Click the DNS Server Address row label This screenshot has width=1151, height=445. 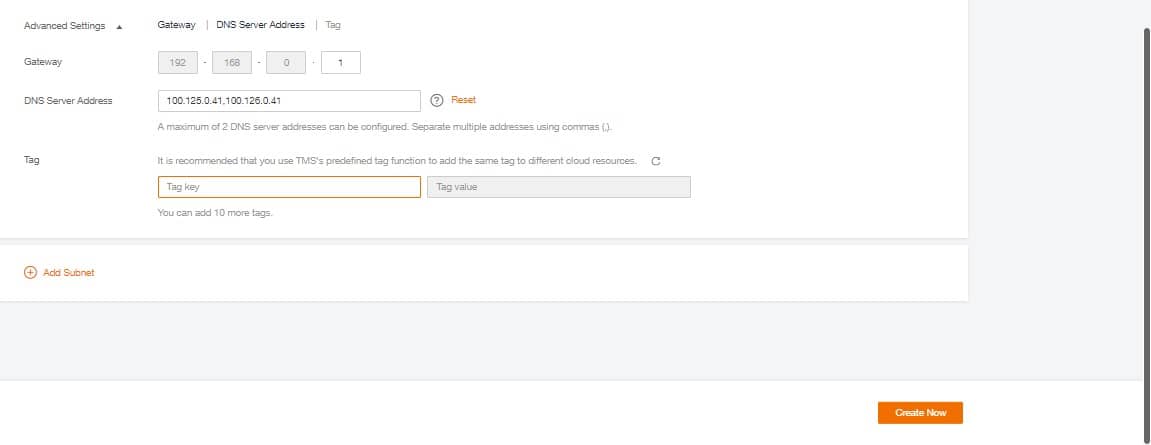68,101
